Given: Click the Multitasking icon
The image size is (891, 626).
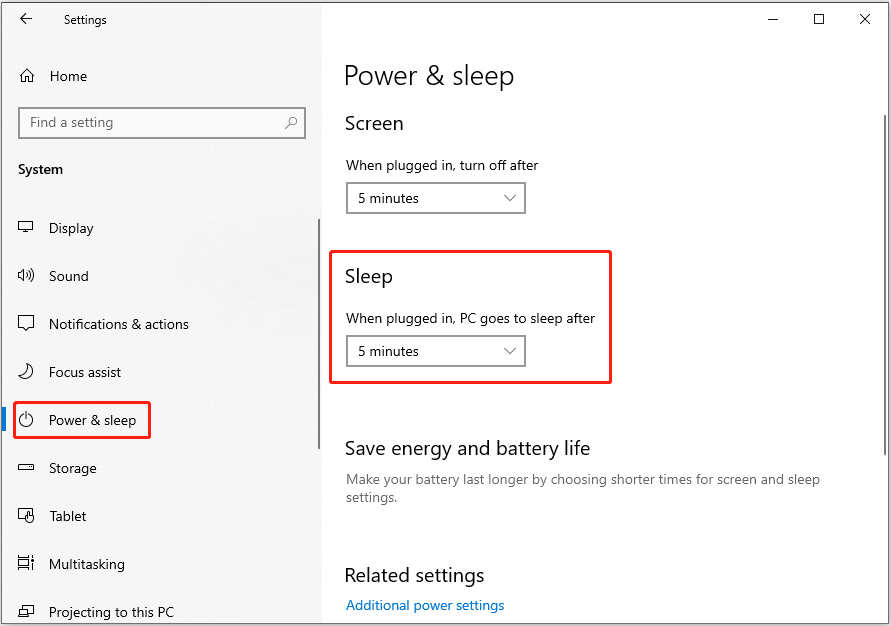Looking at the screenshot, I should point(26,563).
